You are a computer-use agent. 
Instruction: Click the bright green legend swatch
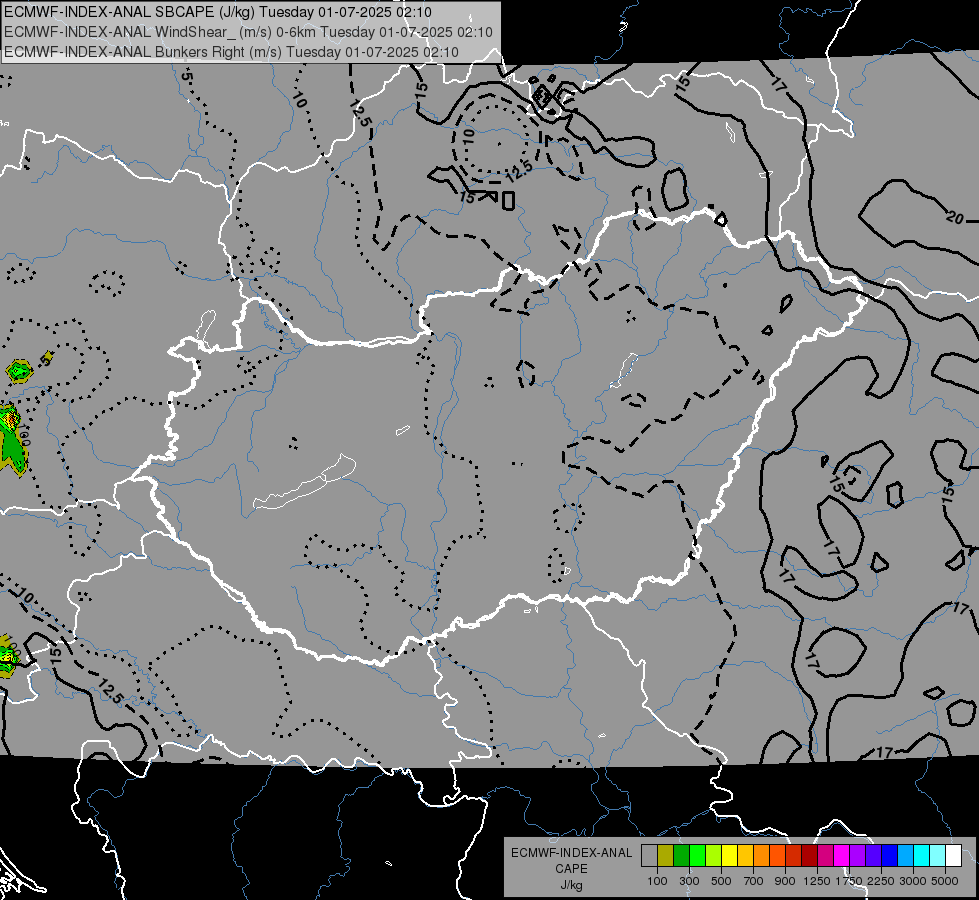coord(697,856)
